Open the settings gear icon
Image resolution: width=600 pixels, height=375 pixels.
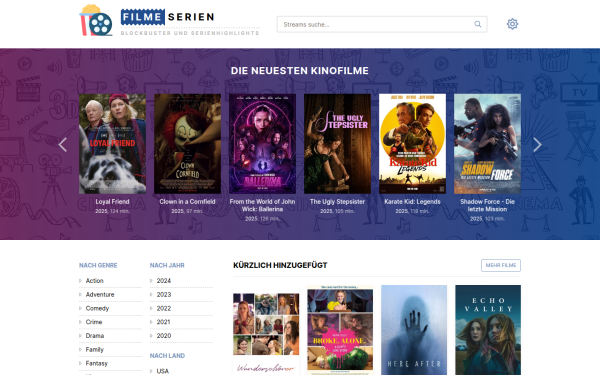click(512, 24)
